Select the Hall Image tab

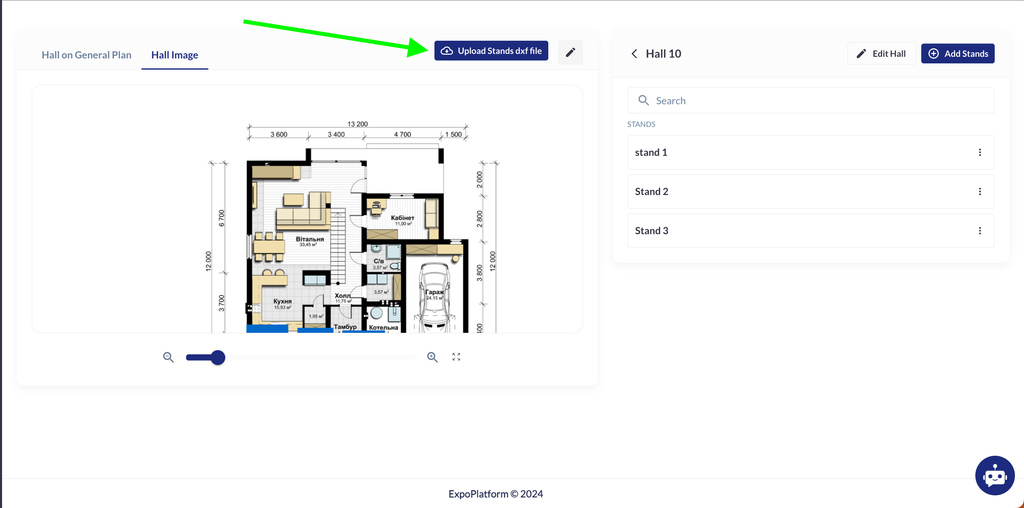click(174, 55)
